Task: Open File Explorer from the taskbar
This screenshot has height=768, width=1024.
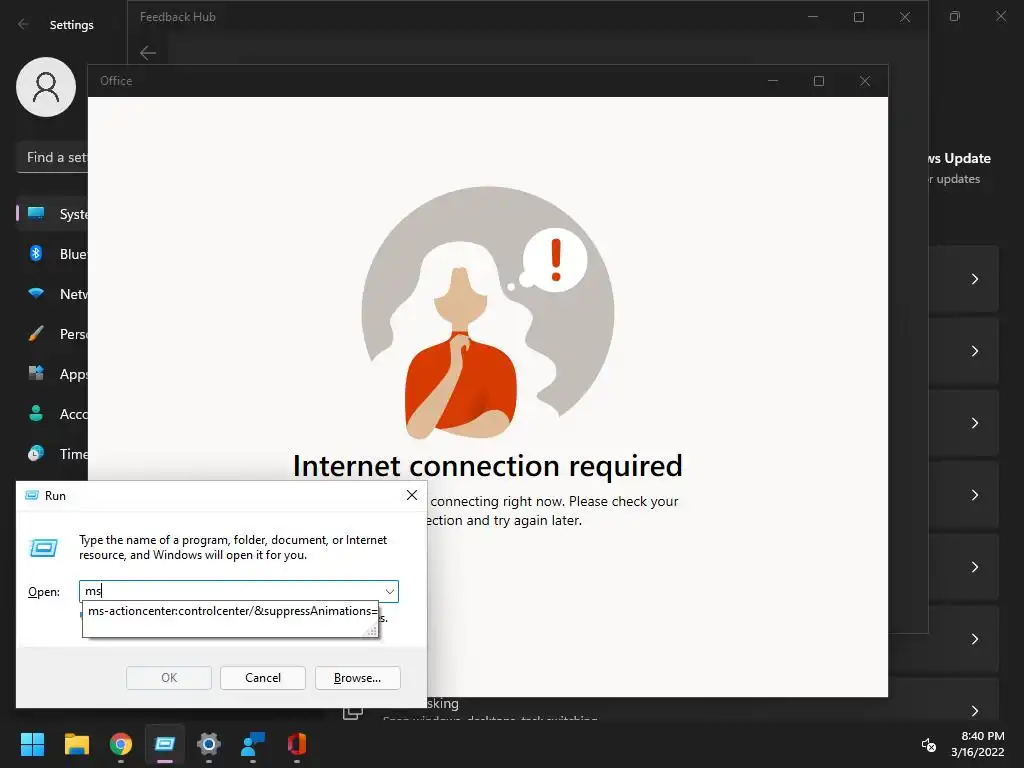Action: [x=76, y=744]
